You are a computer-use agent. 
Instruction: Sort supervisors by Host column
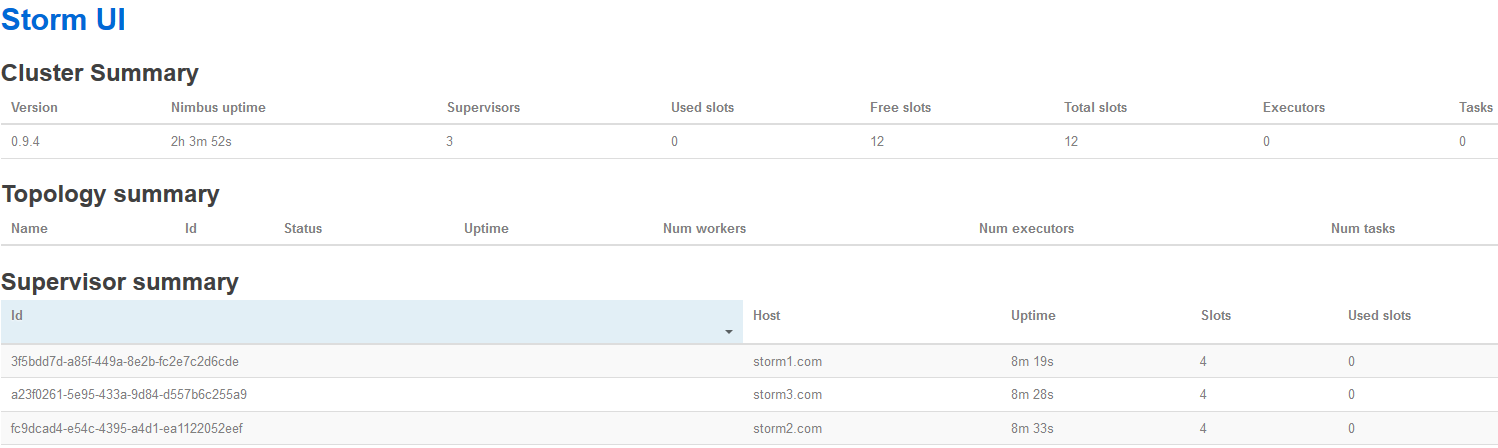(x=766, y=315)
